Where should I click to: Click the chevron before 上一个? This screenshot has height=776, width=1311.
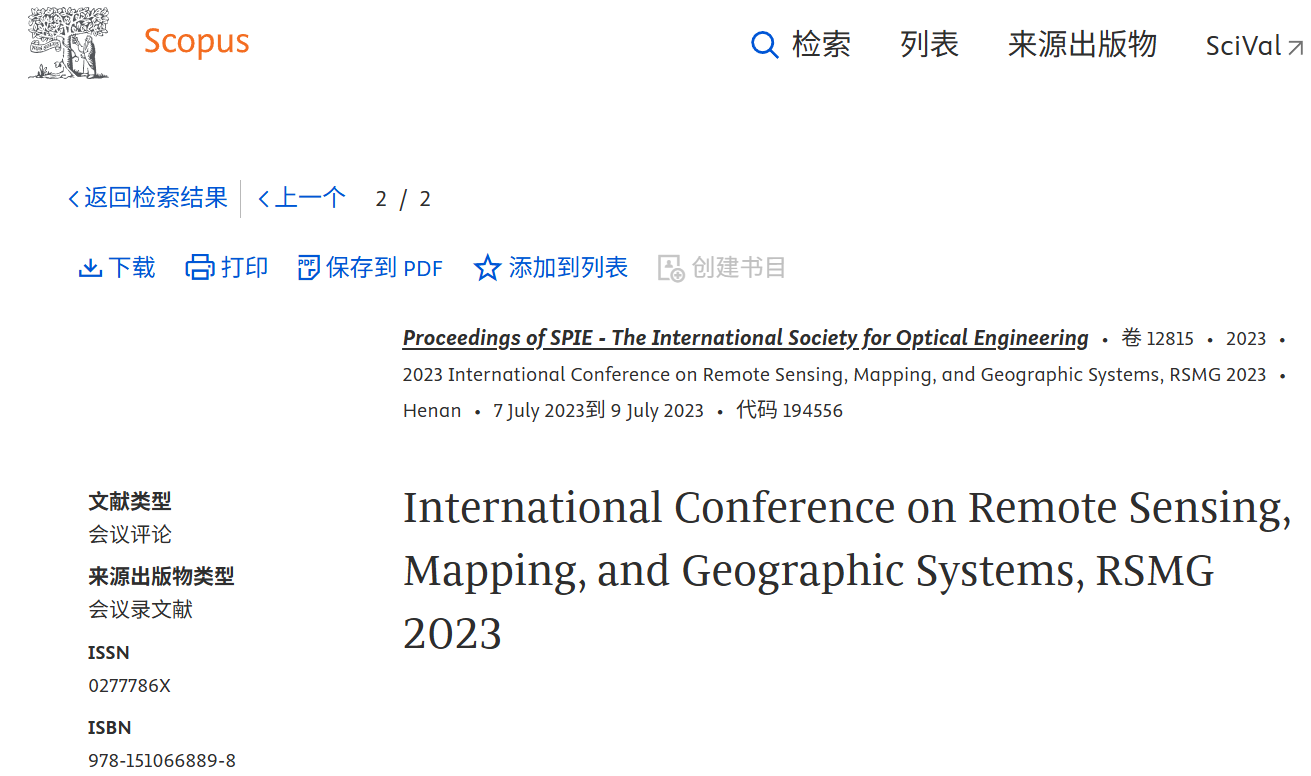[264, 199]
